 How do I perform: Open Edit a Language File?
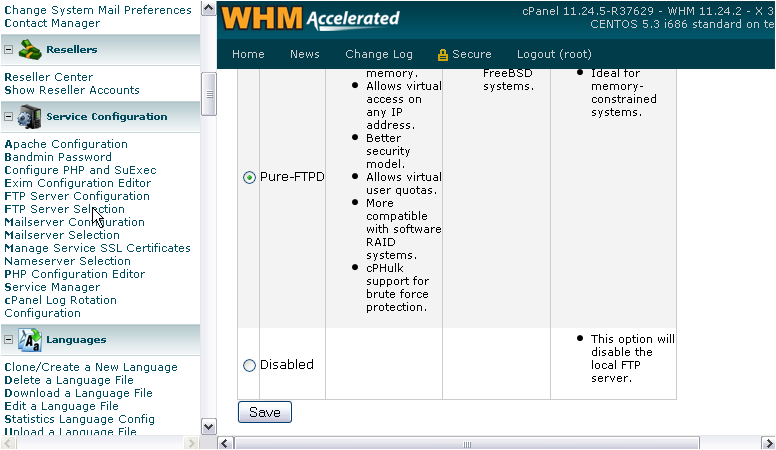click(61, 406)
